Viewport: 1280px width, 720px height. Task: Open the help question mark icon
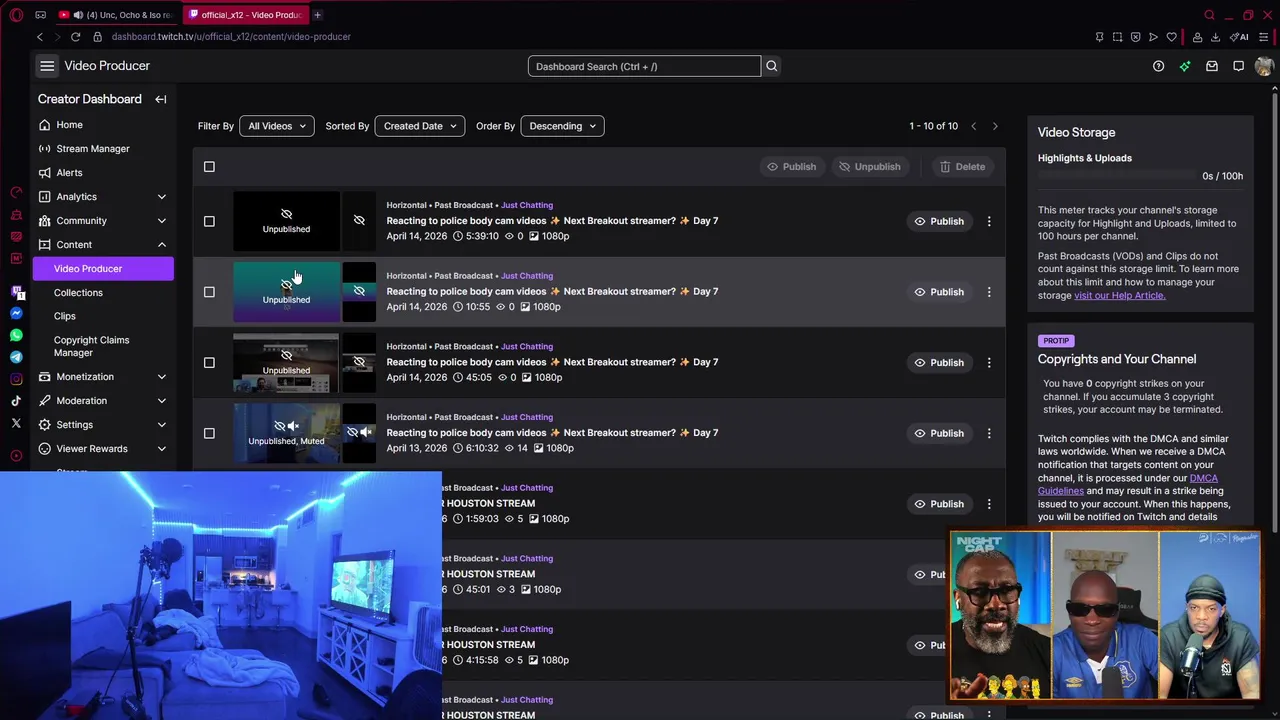coord(1158,66)
